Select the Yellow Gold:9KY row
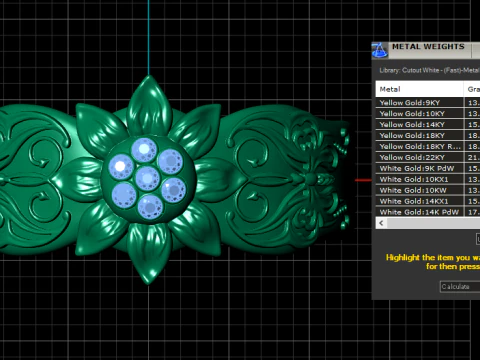The width and height of the screenshot is (480, 360). click(x=428, y=103)
